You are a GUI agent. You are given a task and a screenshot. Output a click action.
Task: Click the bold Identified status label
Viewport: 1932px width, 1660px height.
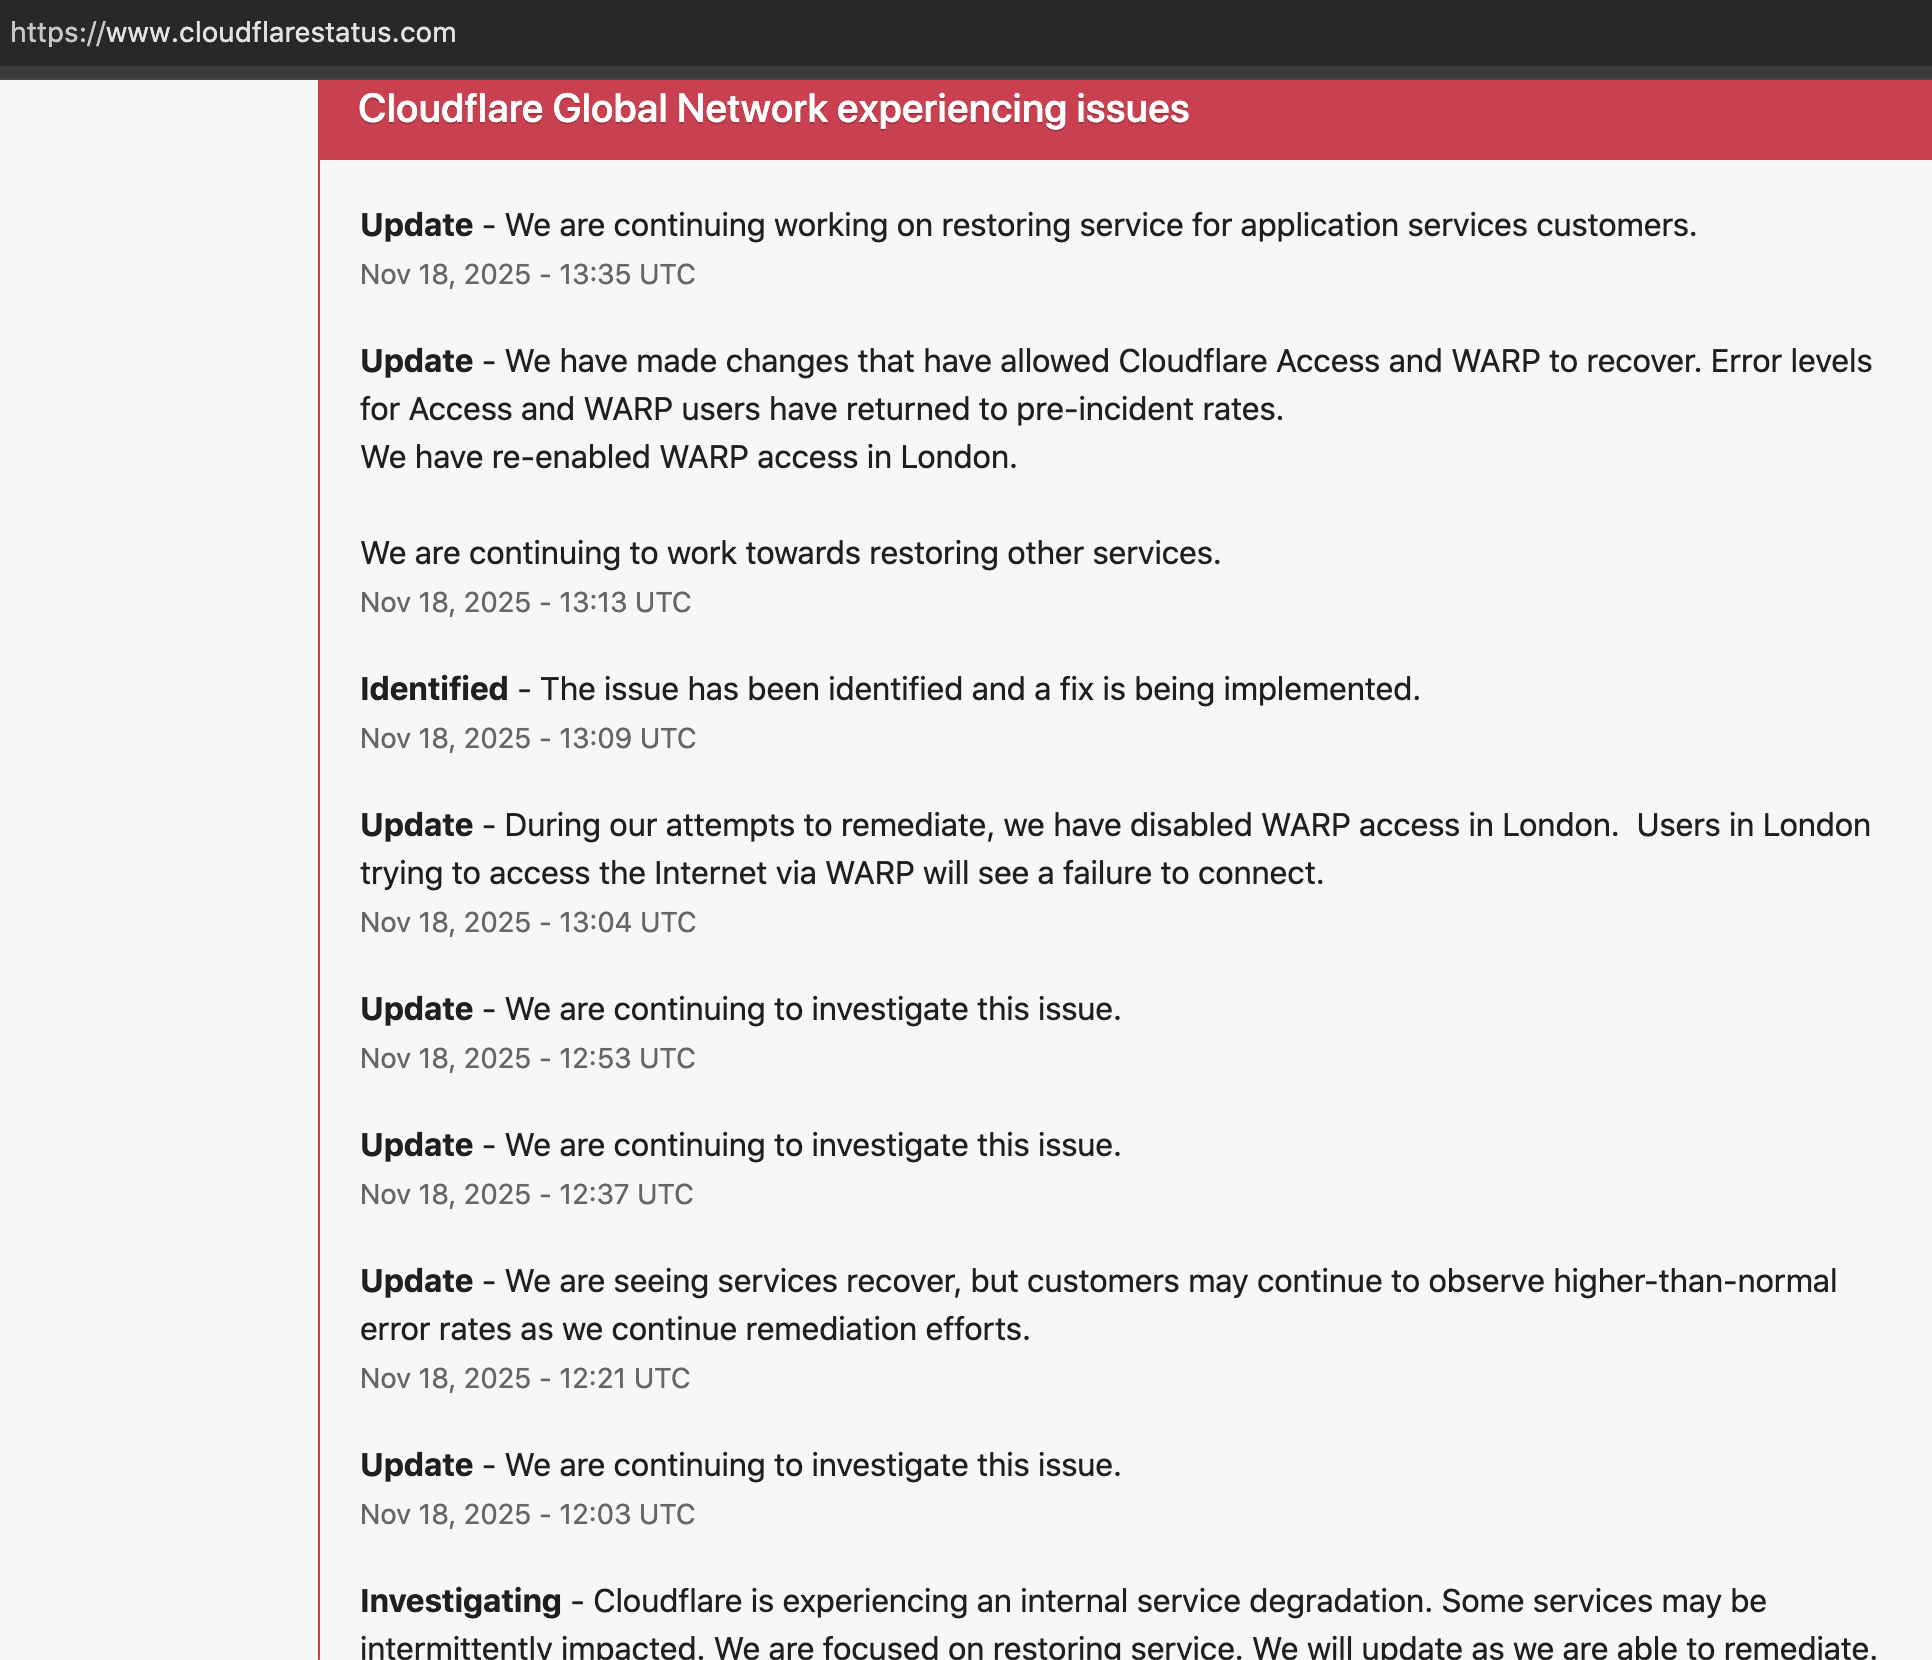(434, 689)
